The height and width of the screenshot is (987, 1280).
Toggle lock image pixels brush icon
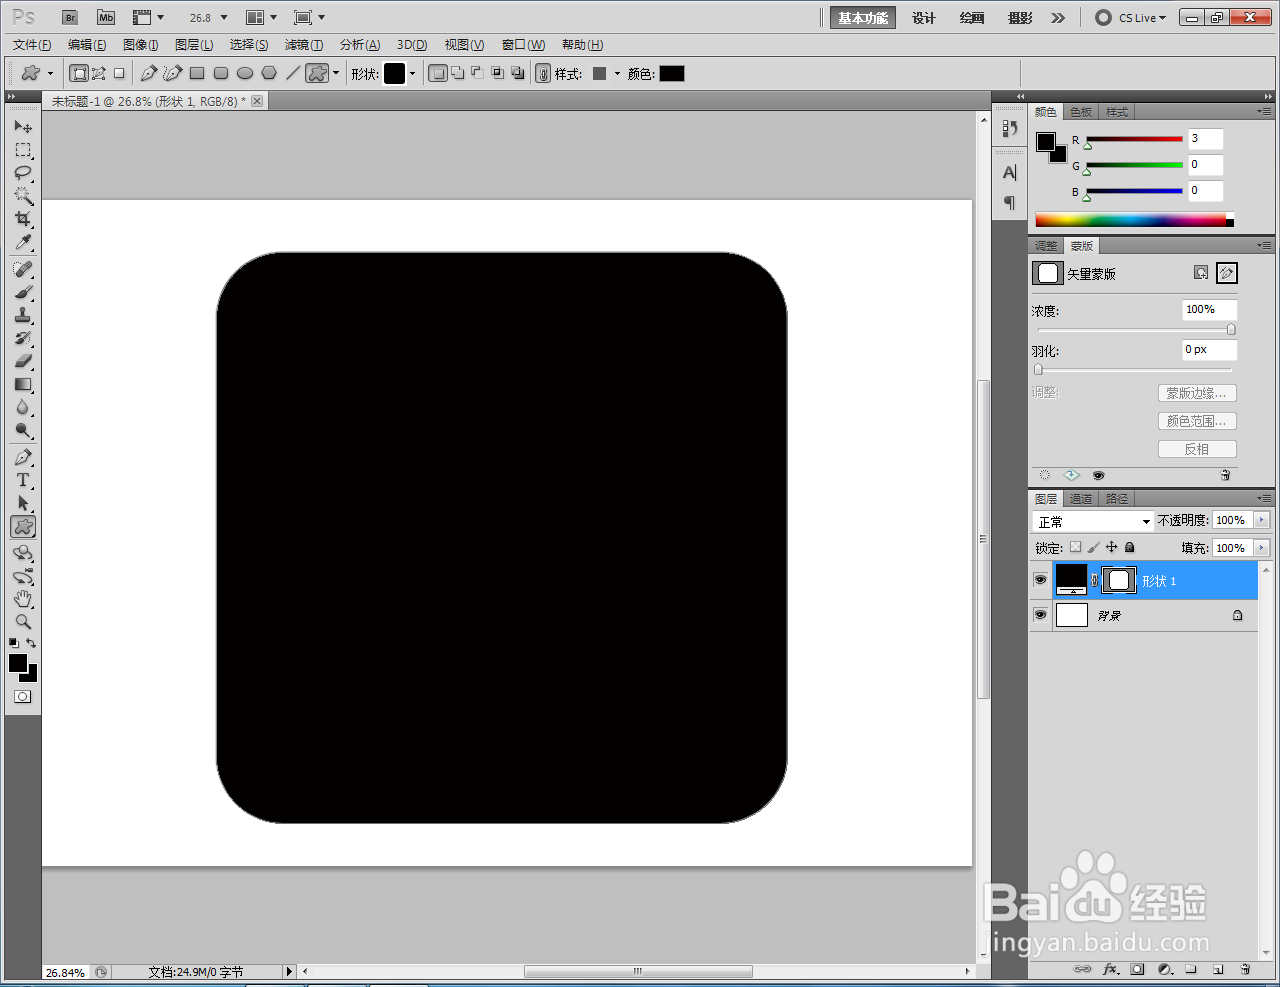(x=1093, y=547)
